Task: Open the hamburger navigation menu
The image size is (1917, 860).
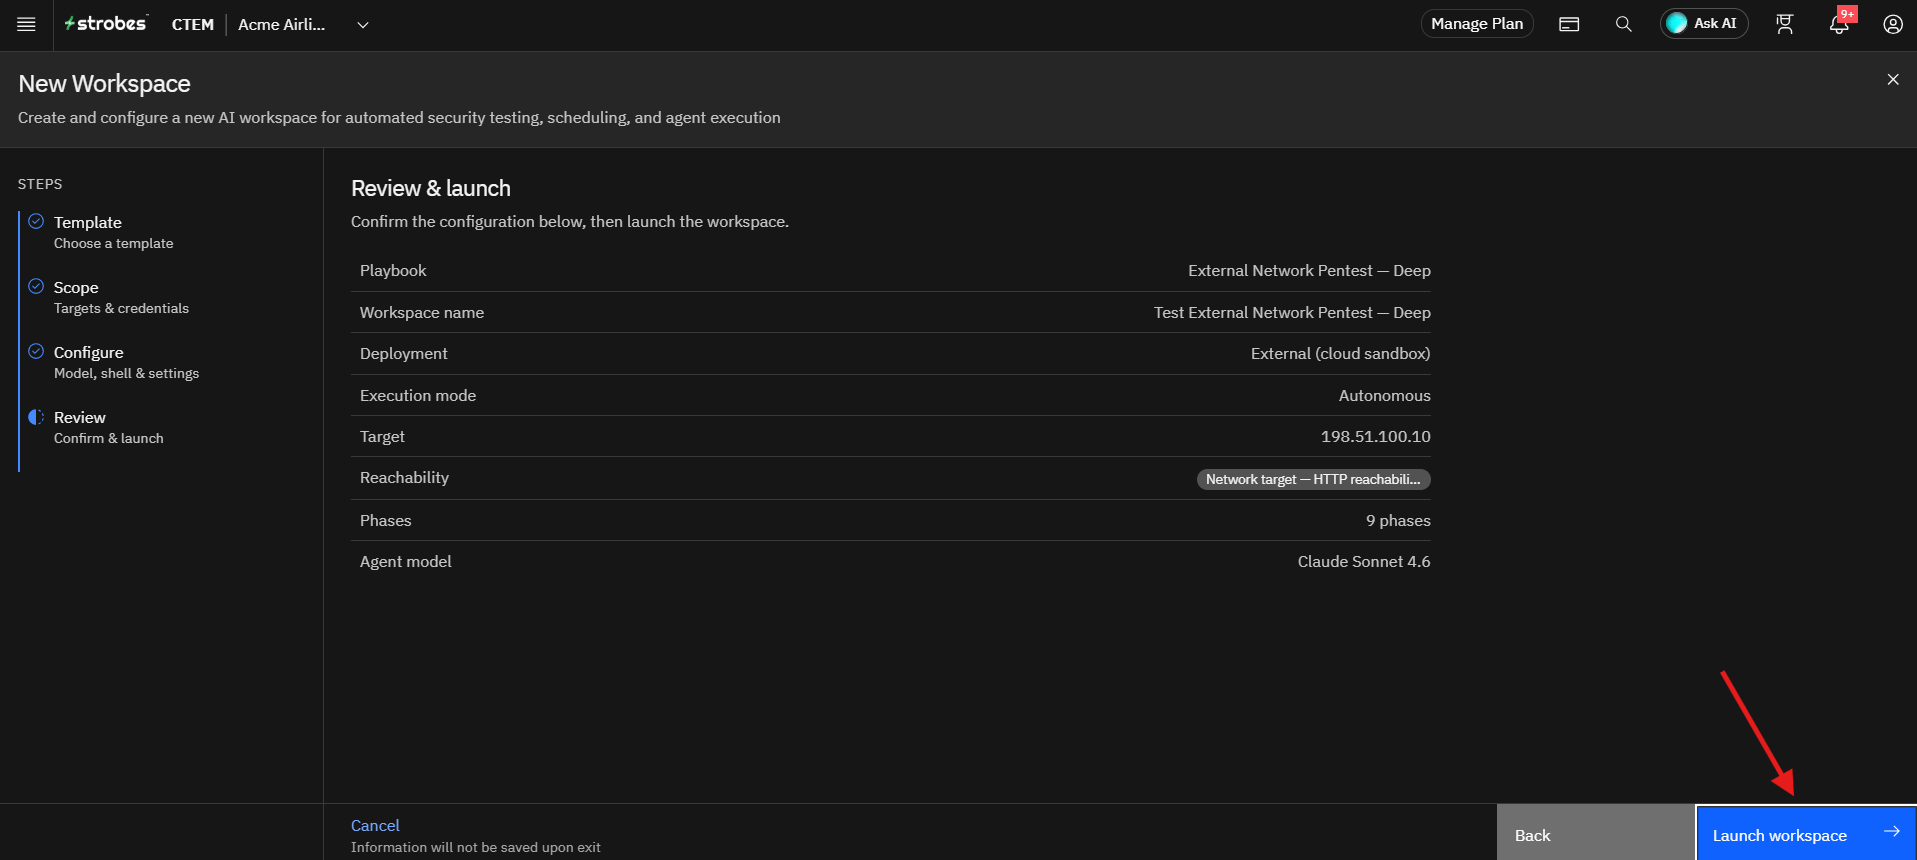Action: tap(26, 24)
